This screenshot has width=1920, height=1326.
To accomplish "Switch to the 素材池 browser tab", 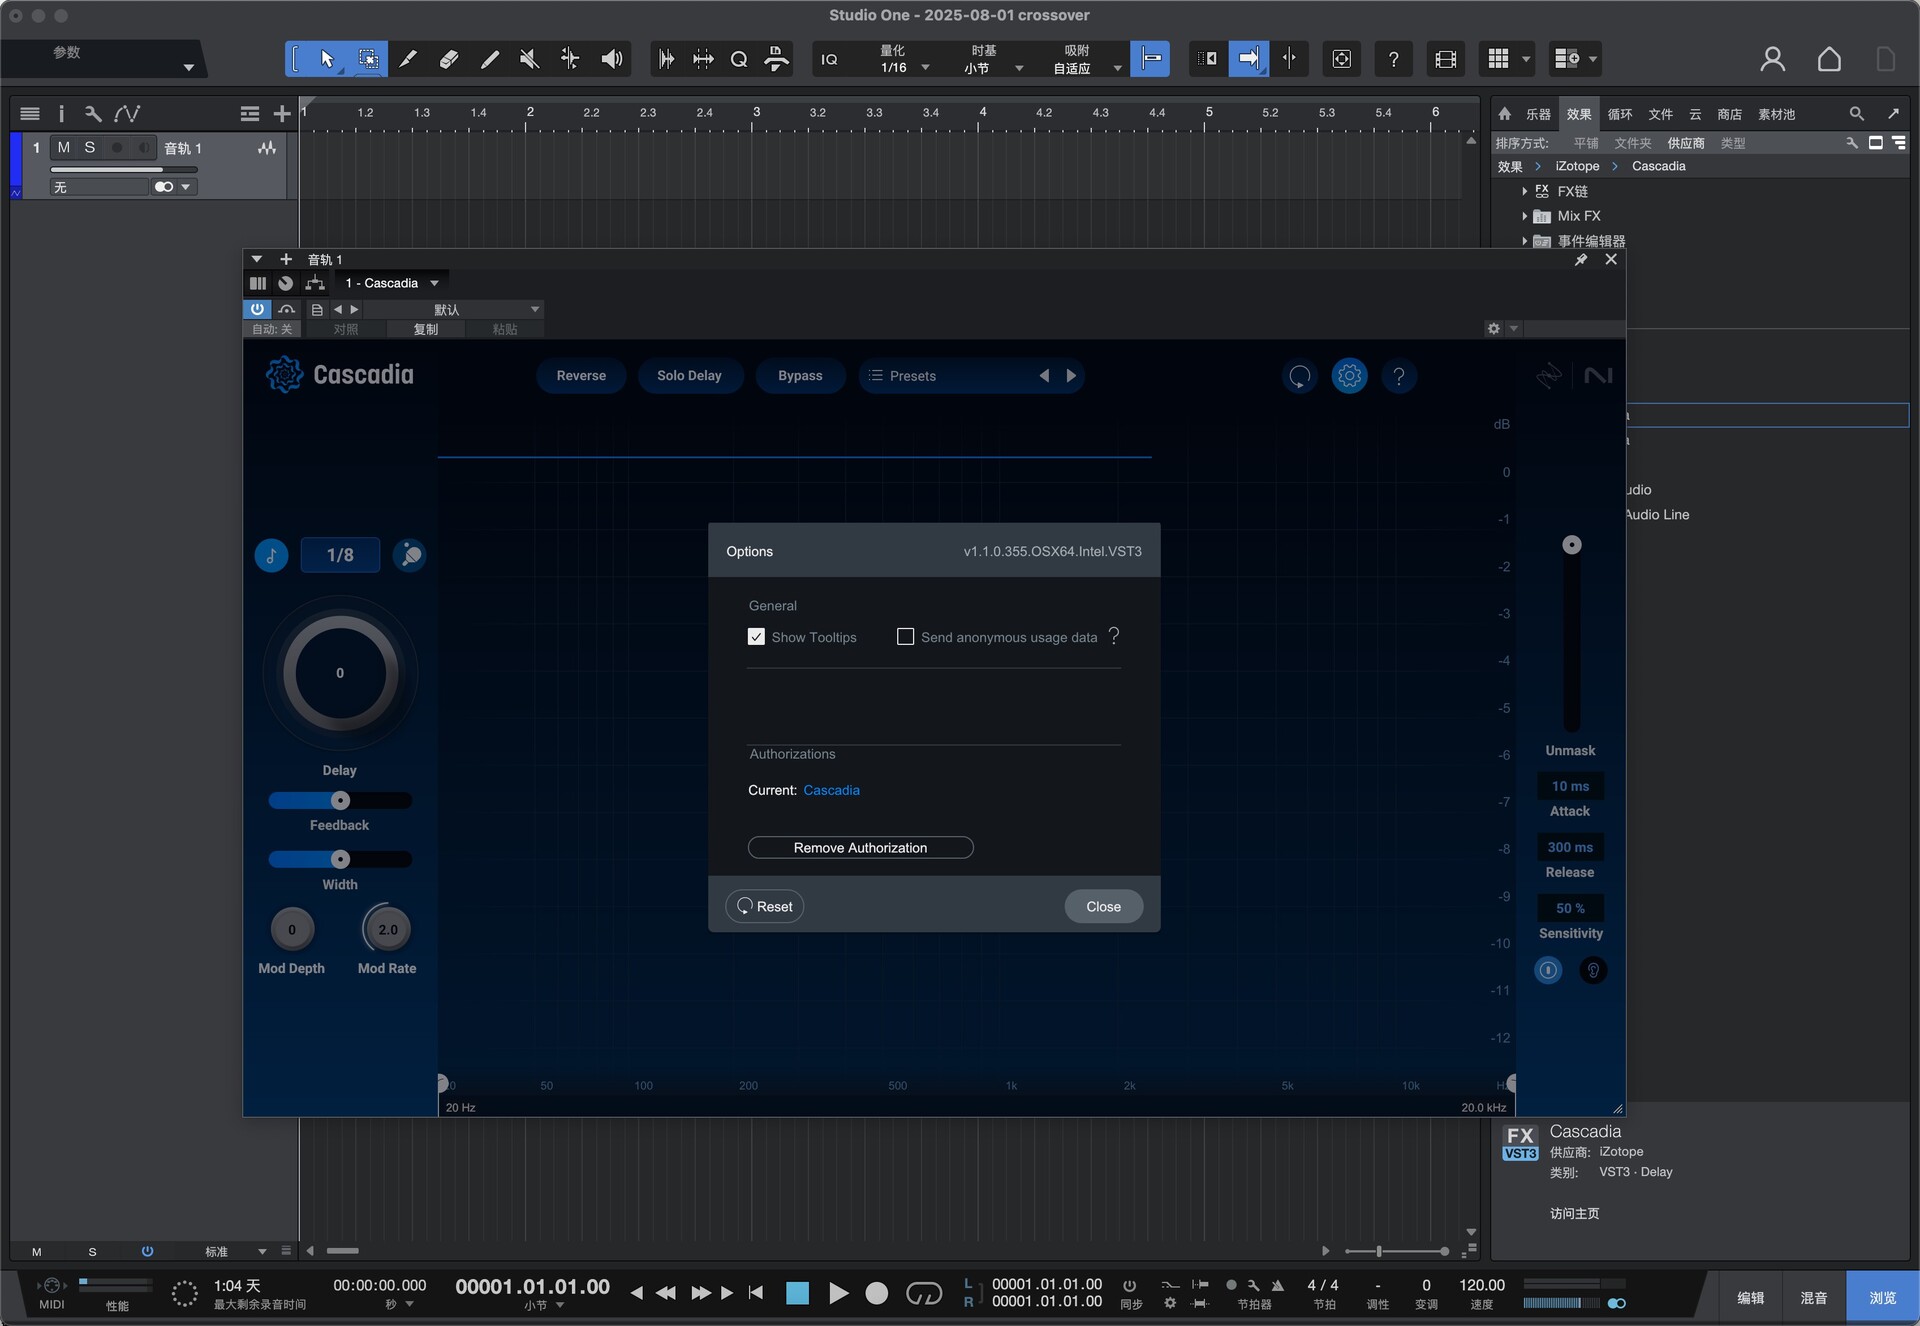I will pos(1777,114).
